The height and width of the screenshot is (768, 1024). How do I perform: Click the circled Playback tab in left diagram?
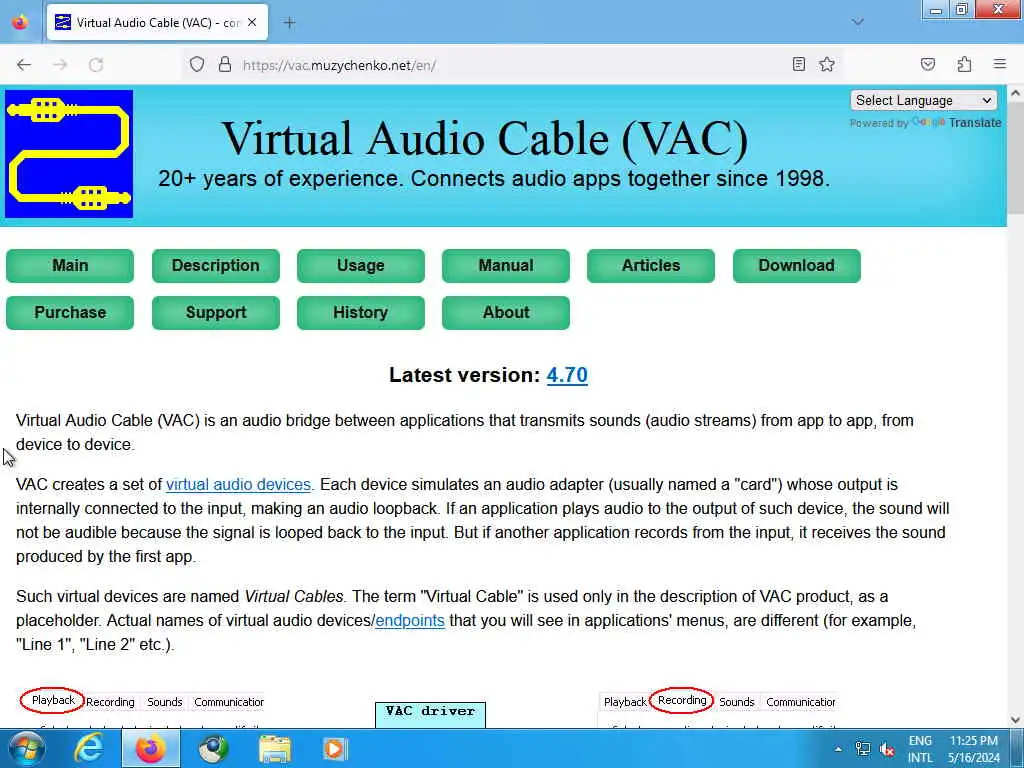(52, 700)
